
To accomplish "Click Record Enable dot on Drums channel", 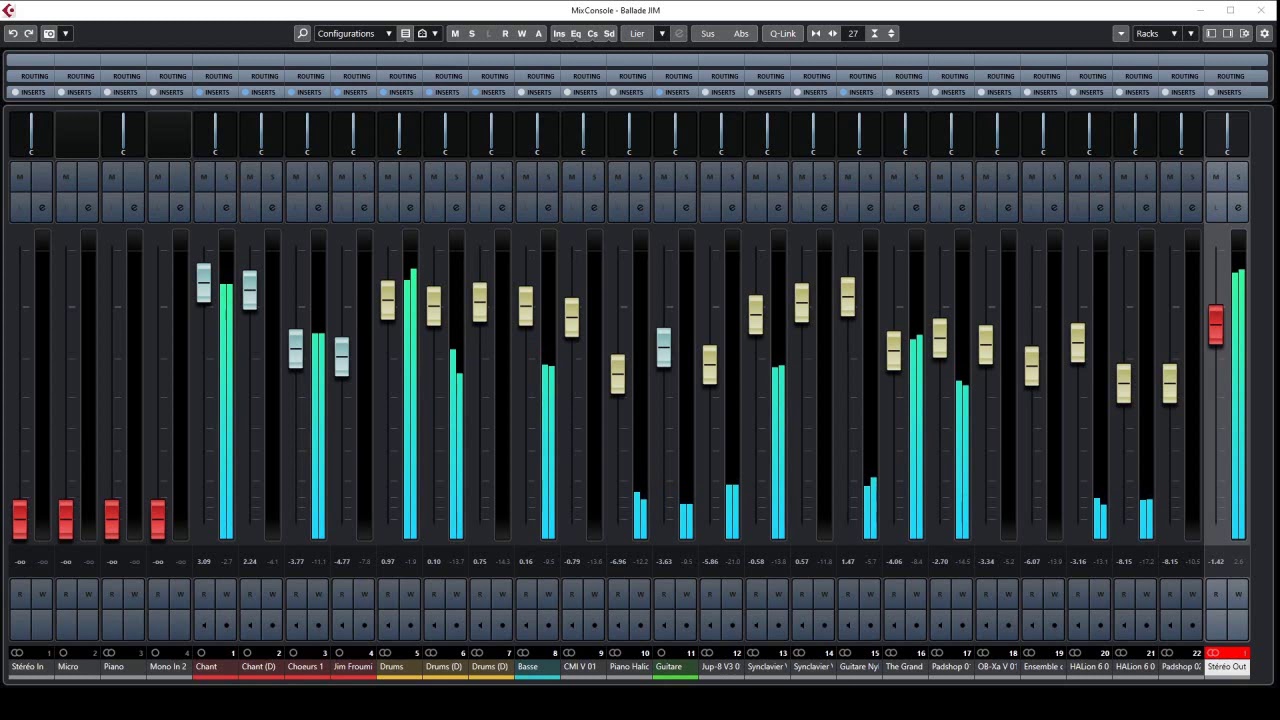I will [x=410, y=626].
